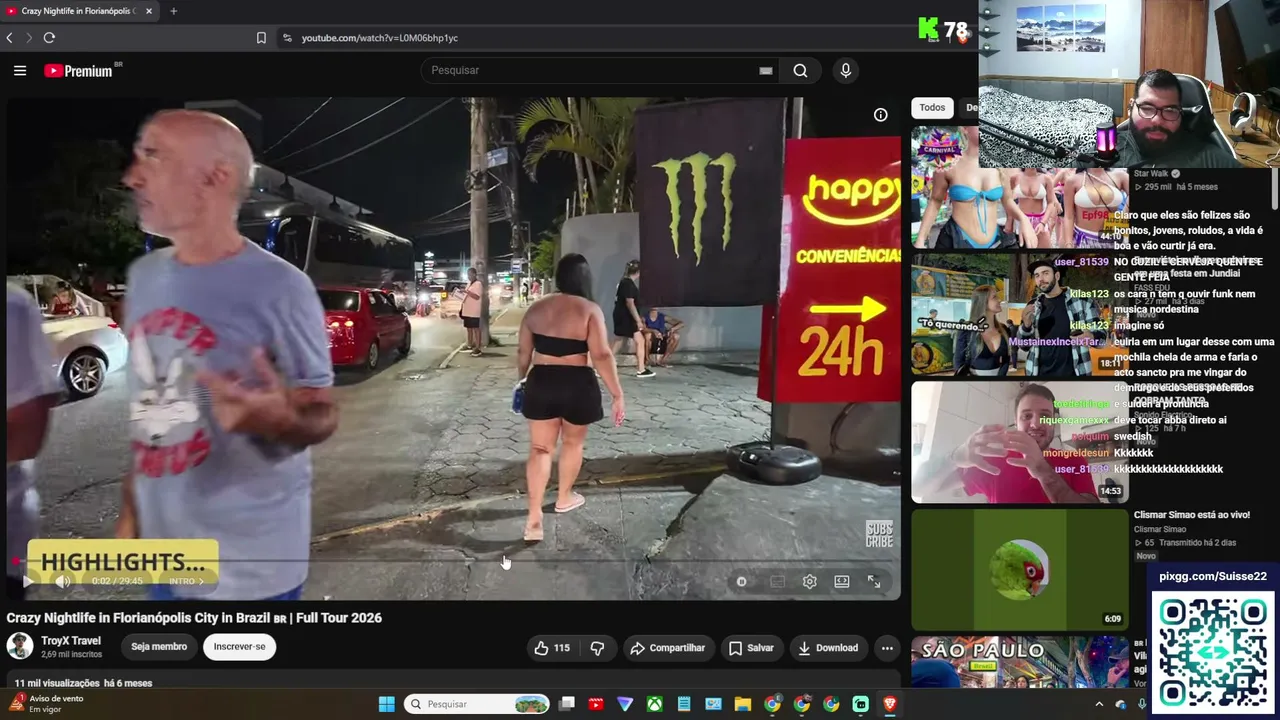Download the video with the Download button
Screen dimensions: 1280x720
click(x=827, y=648)
